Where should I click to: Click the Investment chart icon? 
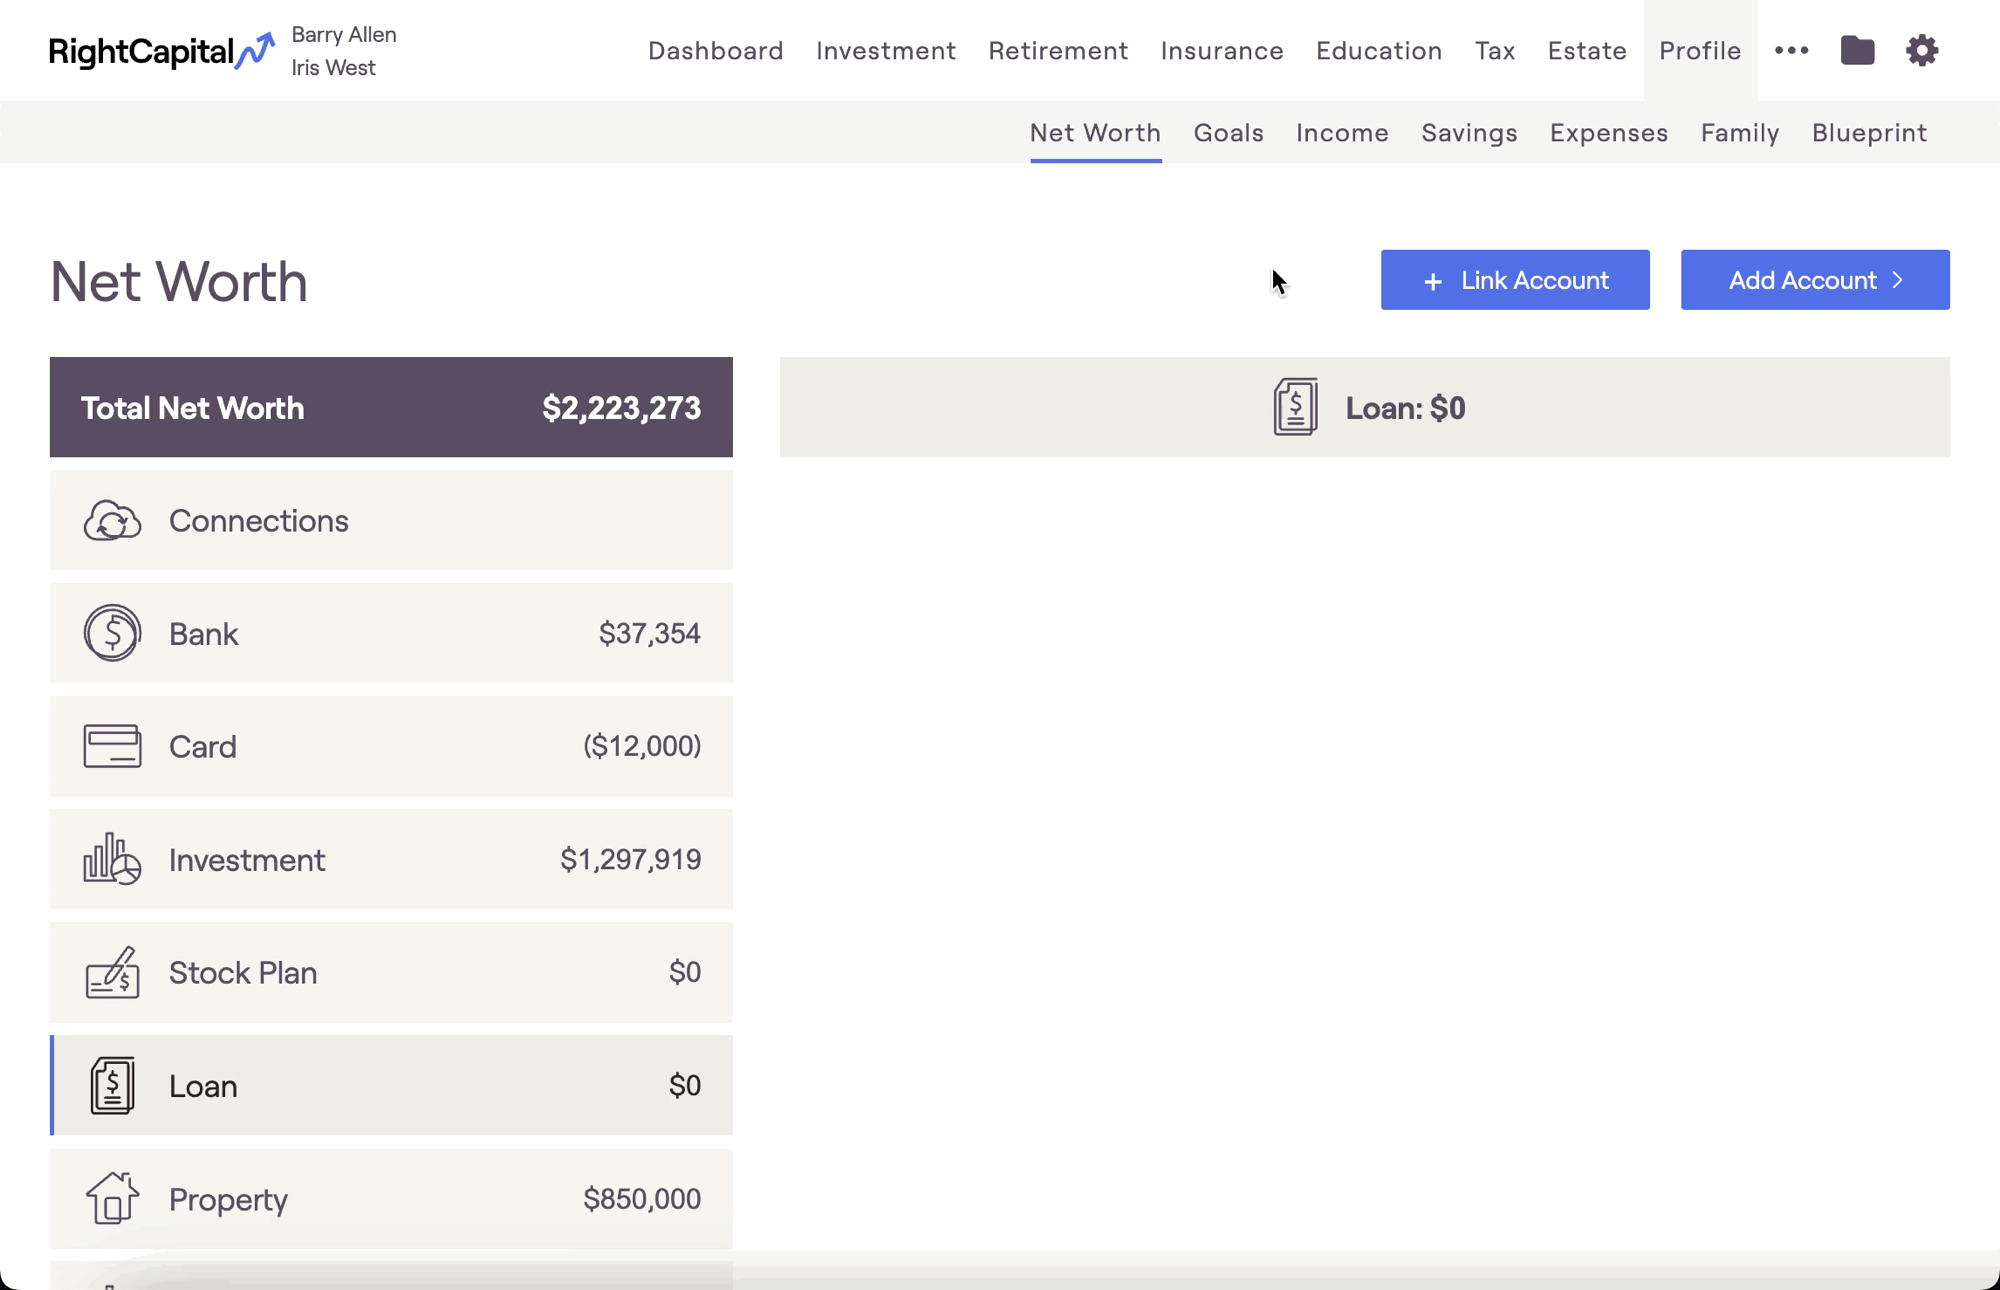click(x=112, y=859)
